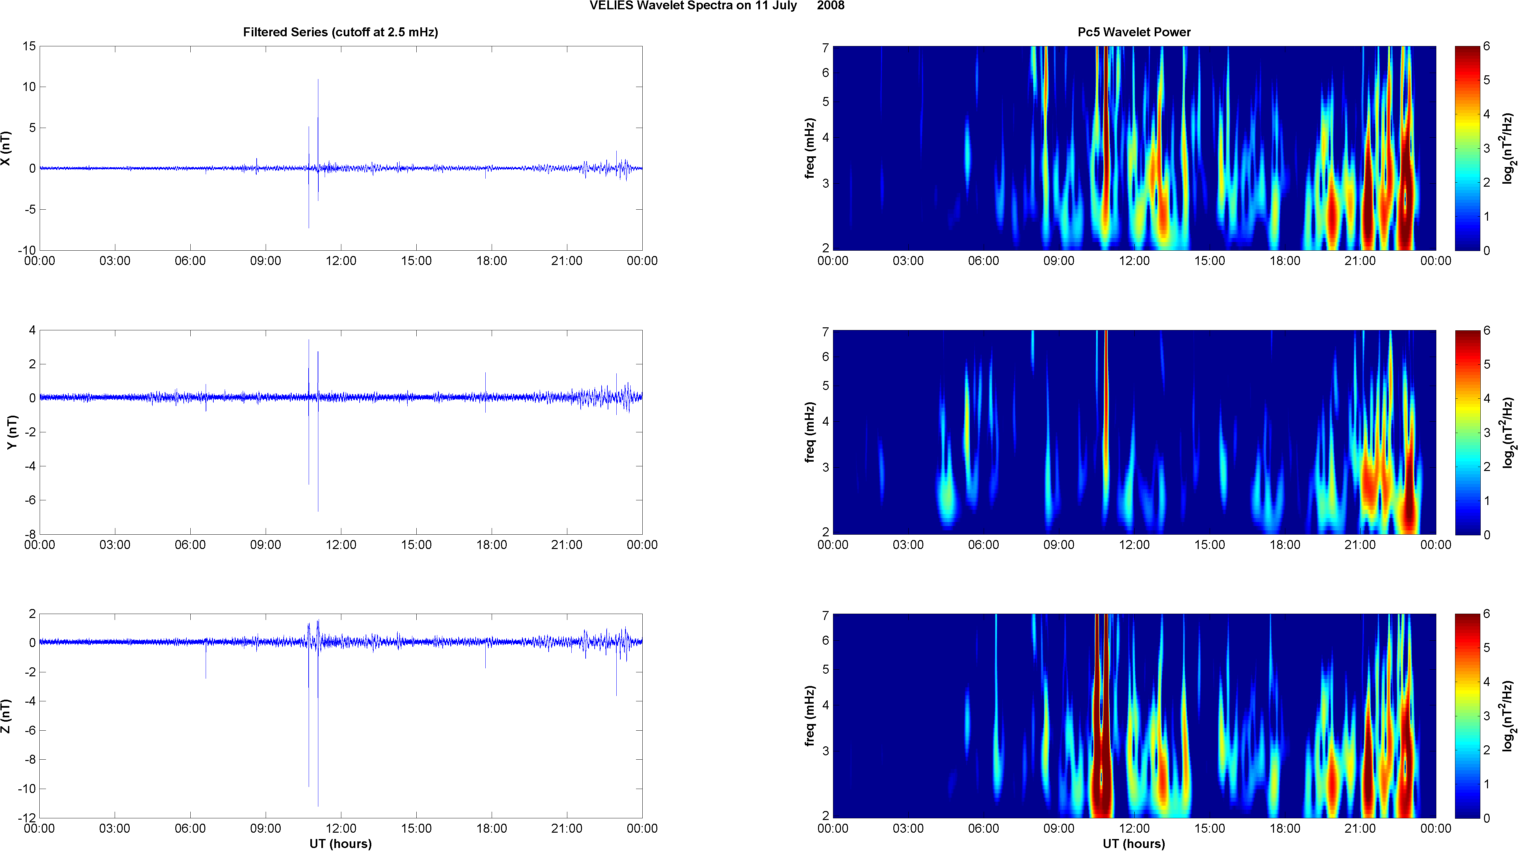
Task: Click the "15" tick on the X (nT) axis
Action: coord(29,46)
